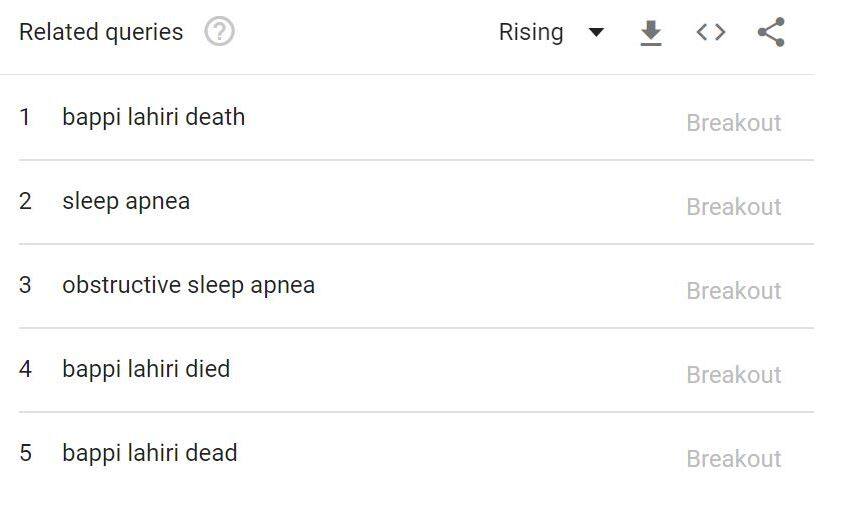Open the 'bappi lahiri death' query
Viewport: 853px width, 522px height.
(153, 117)
